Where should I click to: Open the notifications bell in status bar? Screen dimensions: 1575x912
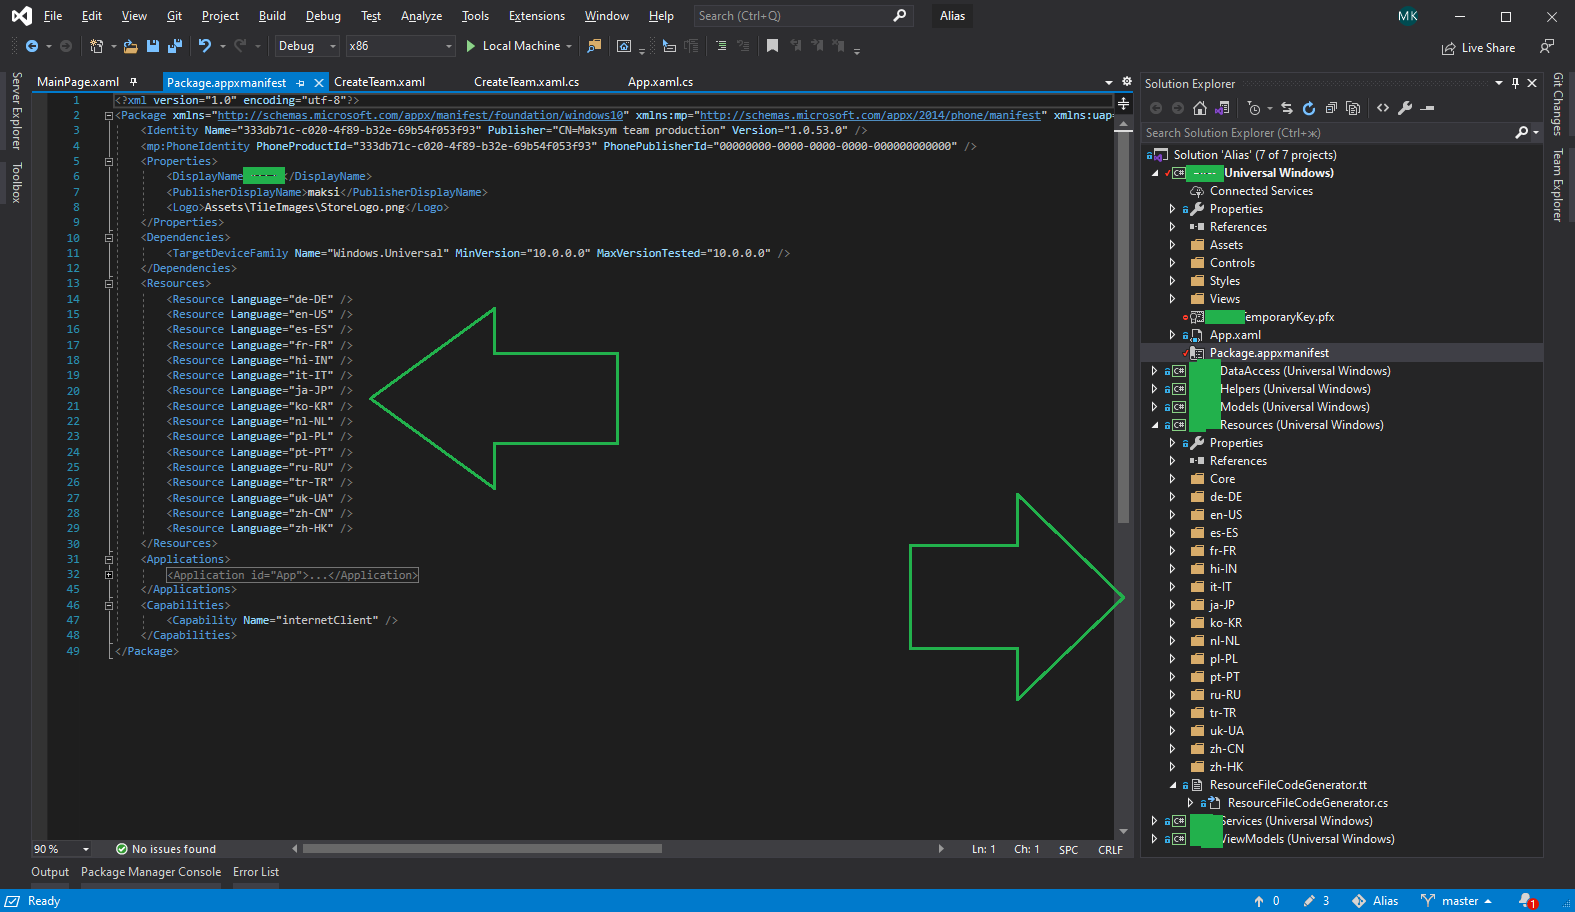point(1526,901)
